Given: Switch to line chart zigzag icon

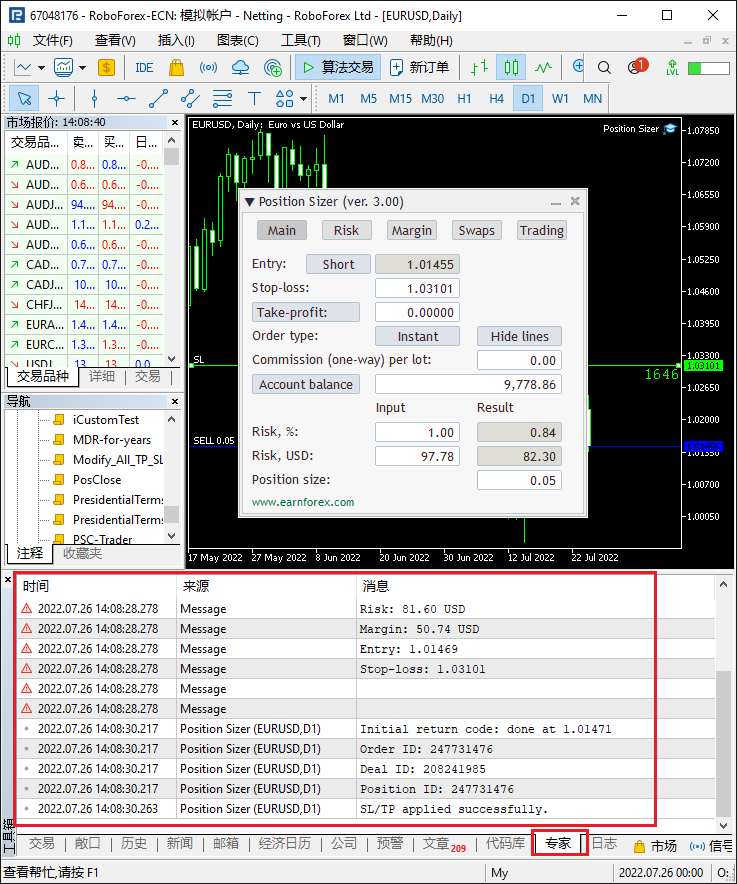Looking at the screenshot, I should (x=543, y=68).
